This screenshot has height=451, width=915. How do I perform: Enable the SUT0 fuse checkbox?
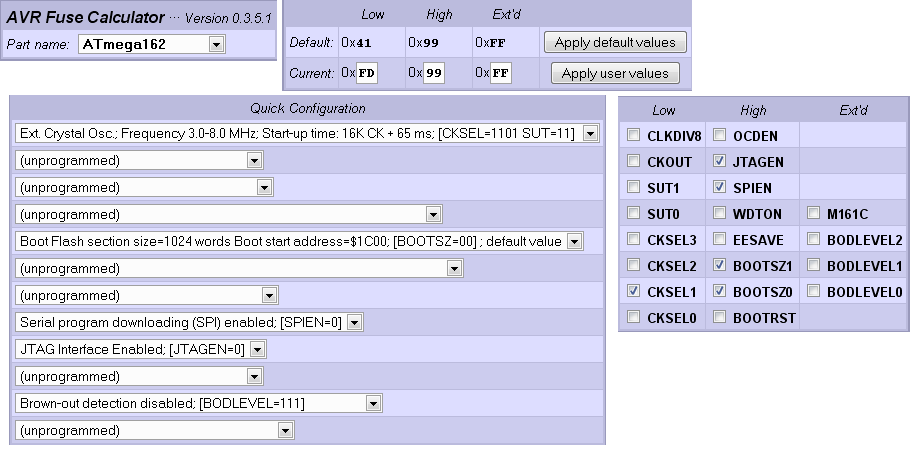(x=633, y=213)
